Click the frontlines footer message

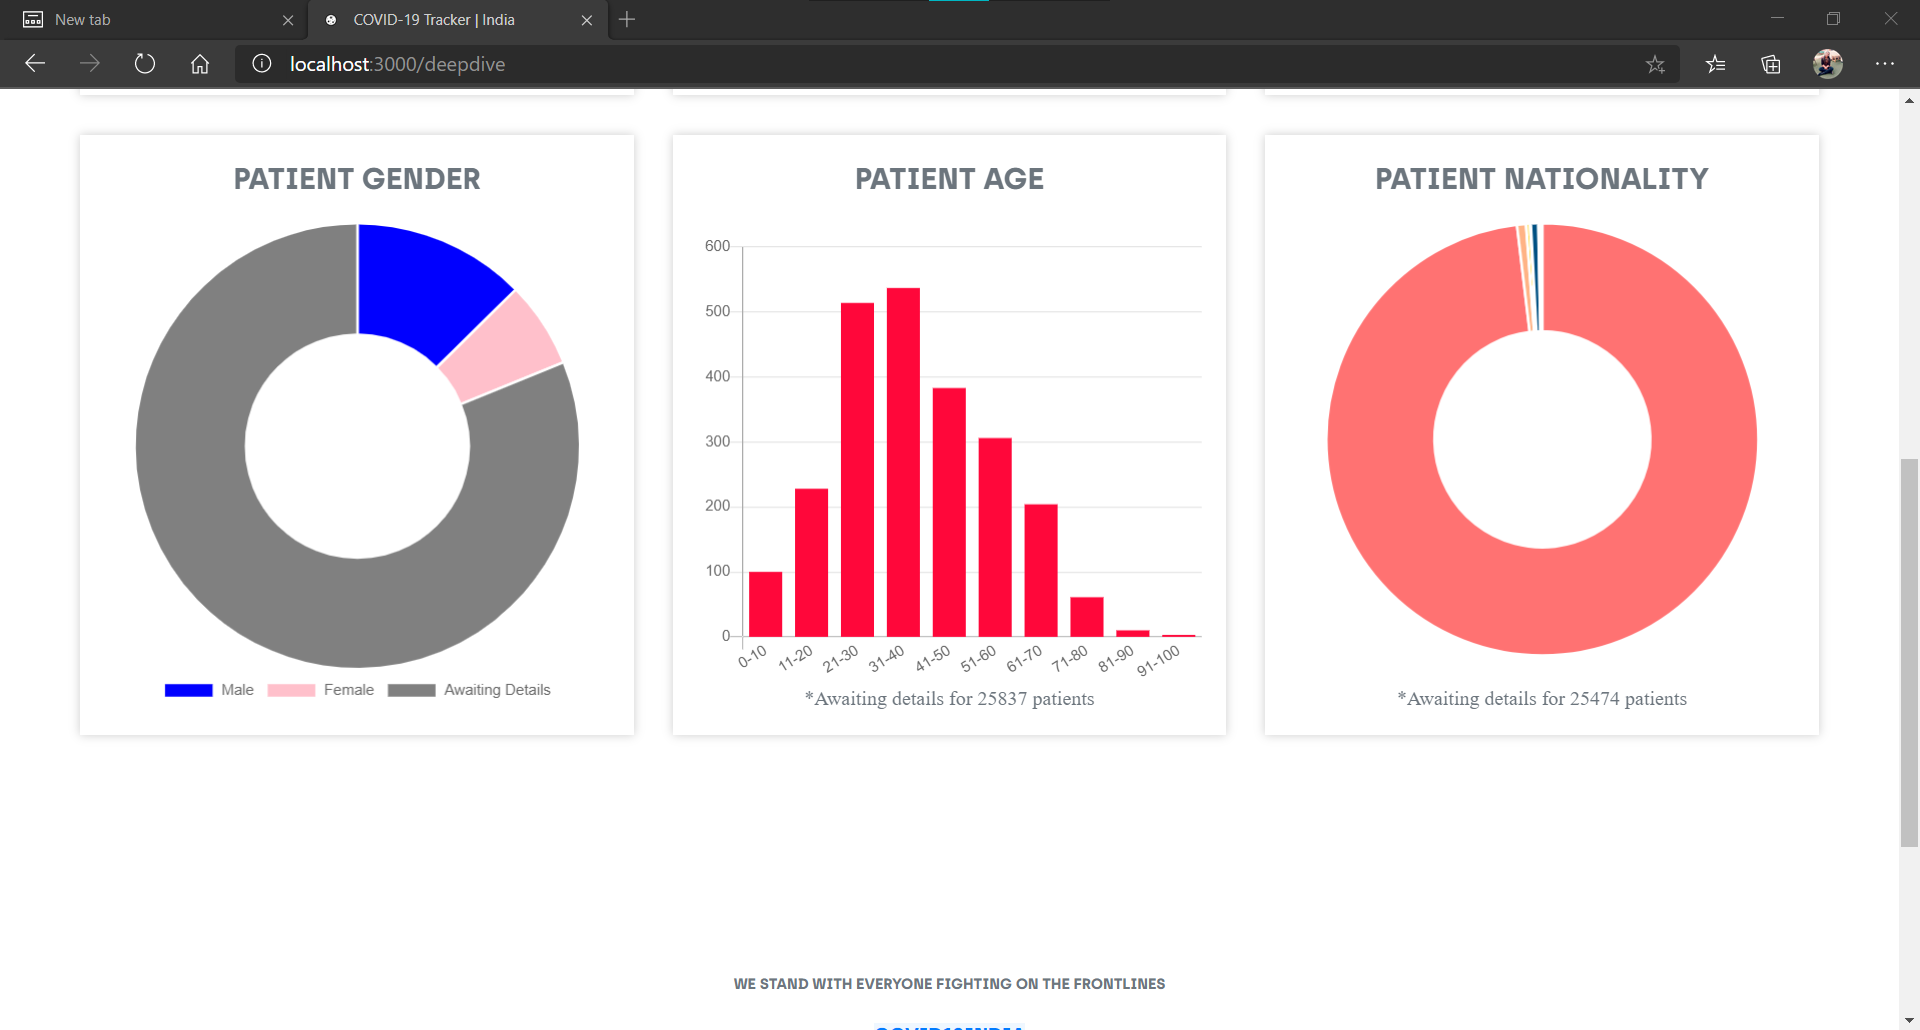[949, 984]
